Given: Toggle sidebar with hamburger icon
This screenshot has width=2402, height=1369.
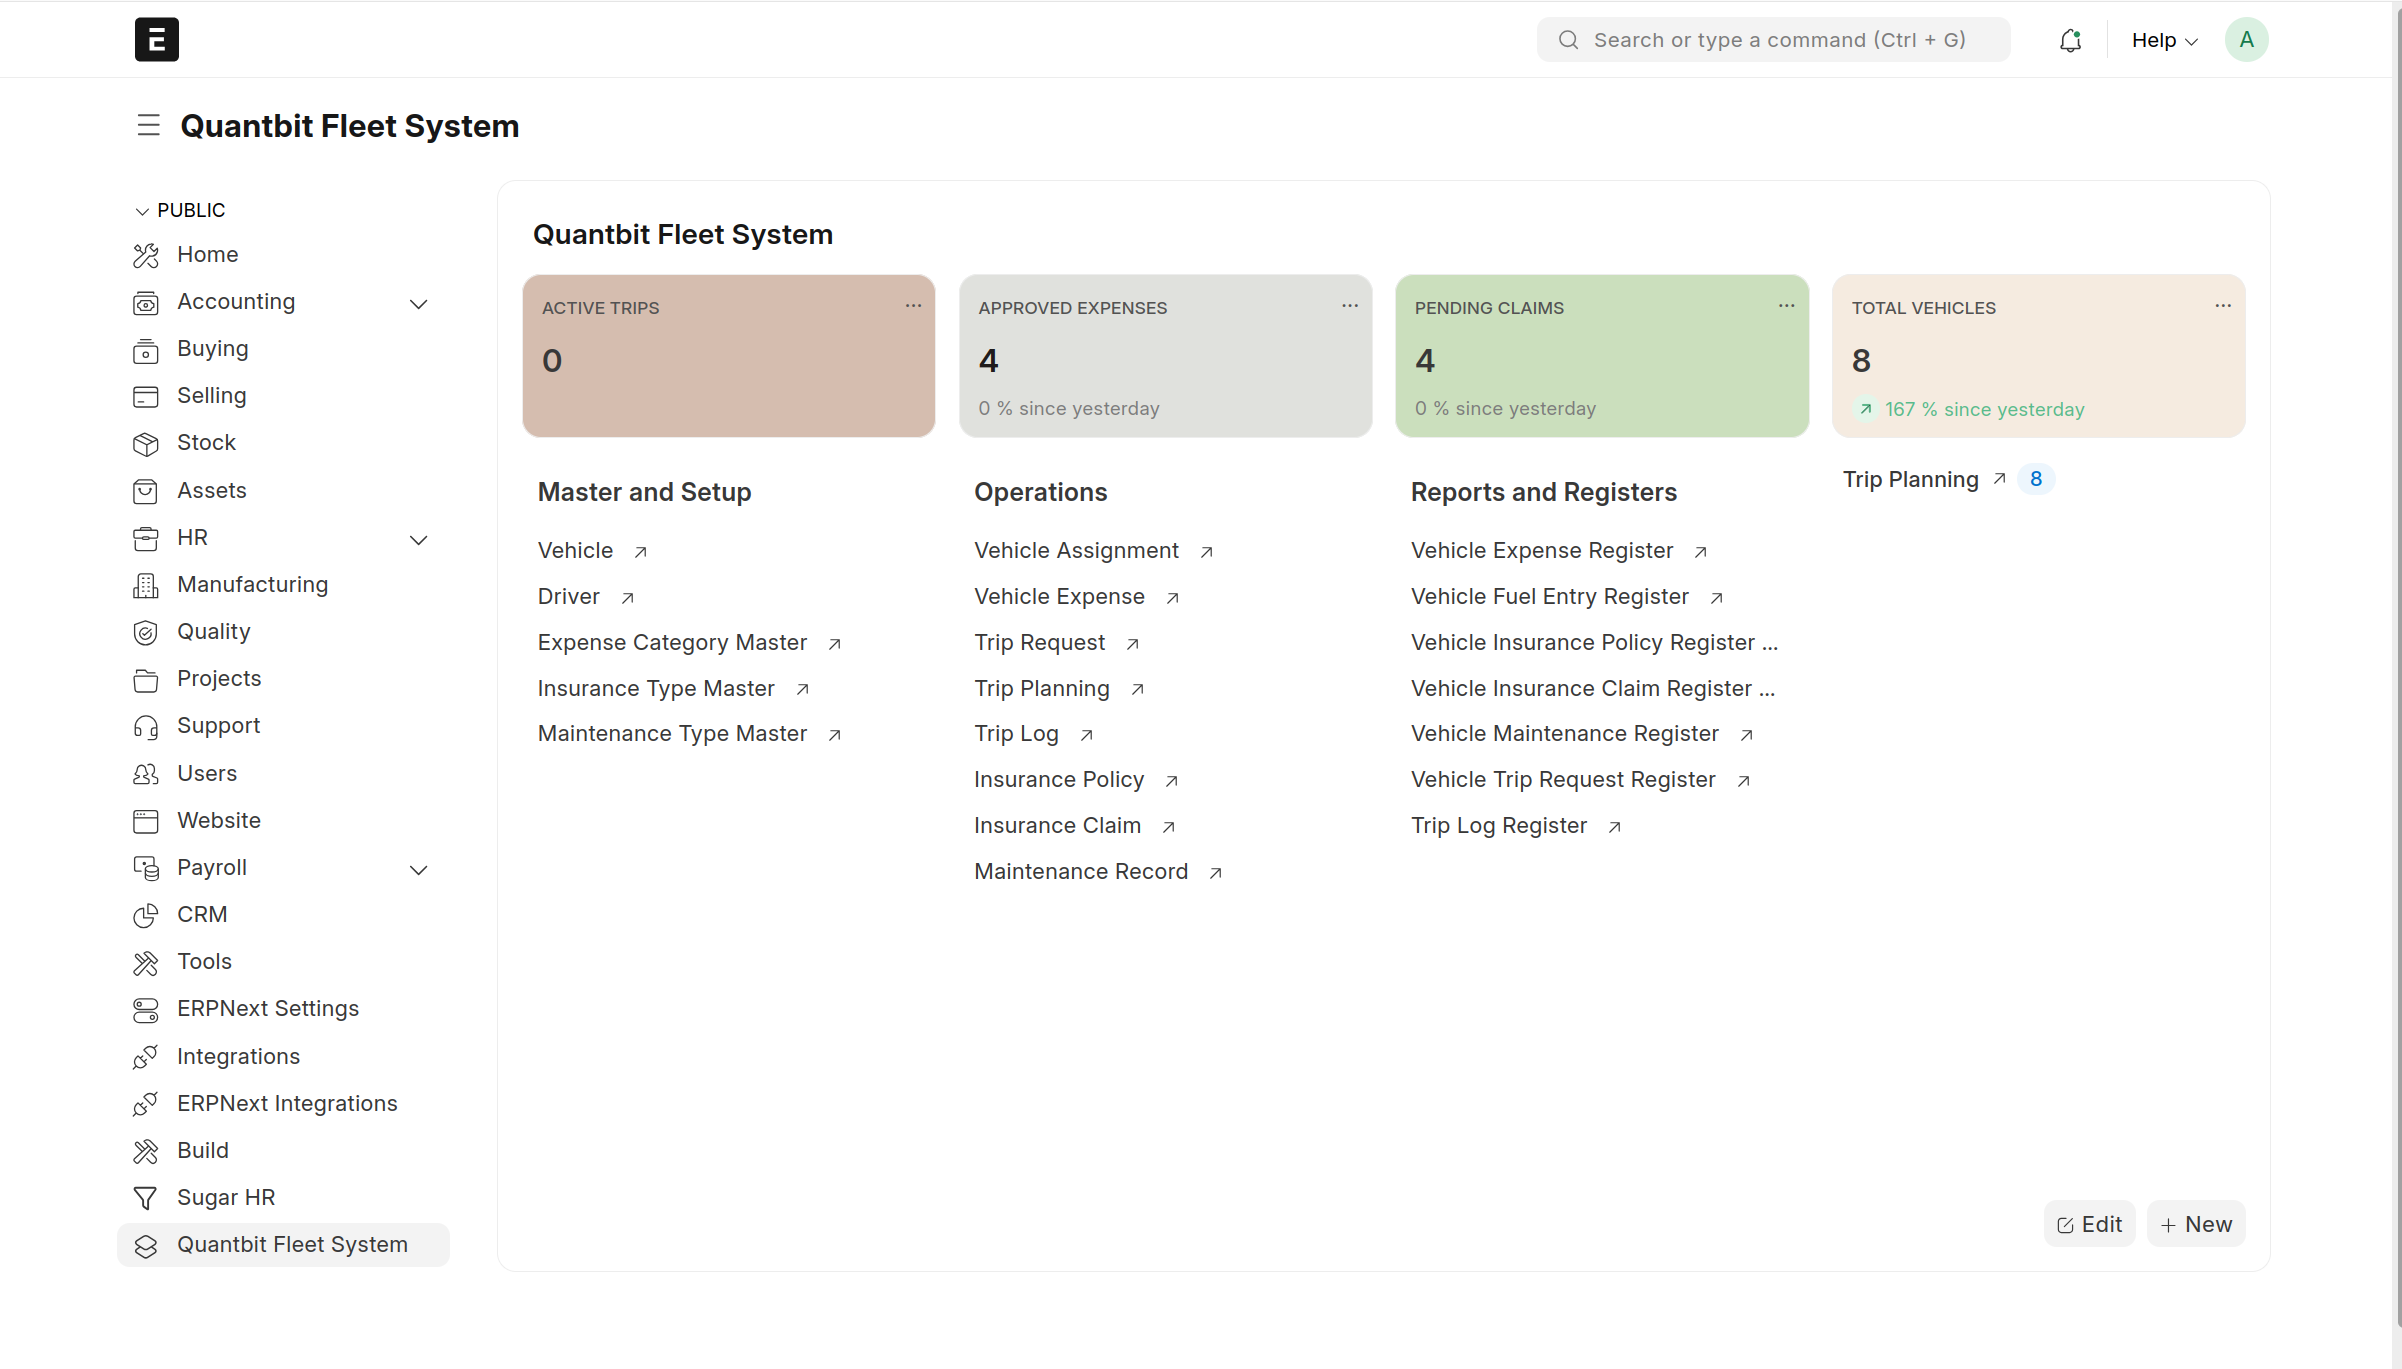Looking at the screenshot, I should click(148, 126).
